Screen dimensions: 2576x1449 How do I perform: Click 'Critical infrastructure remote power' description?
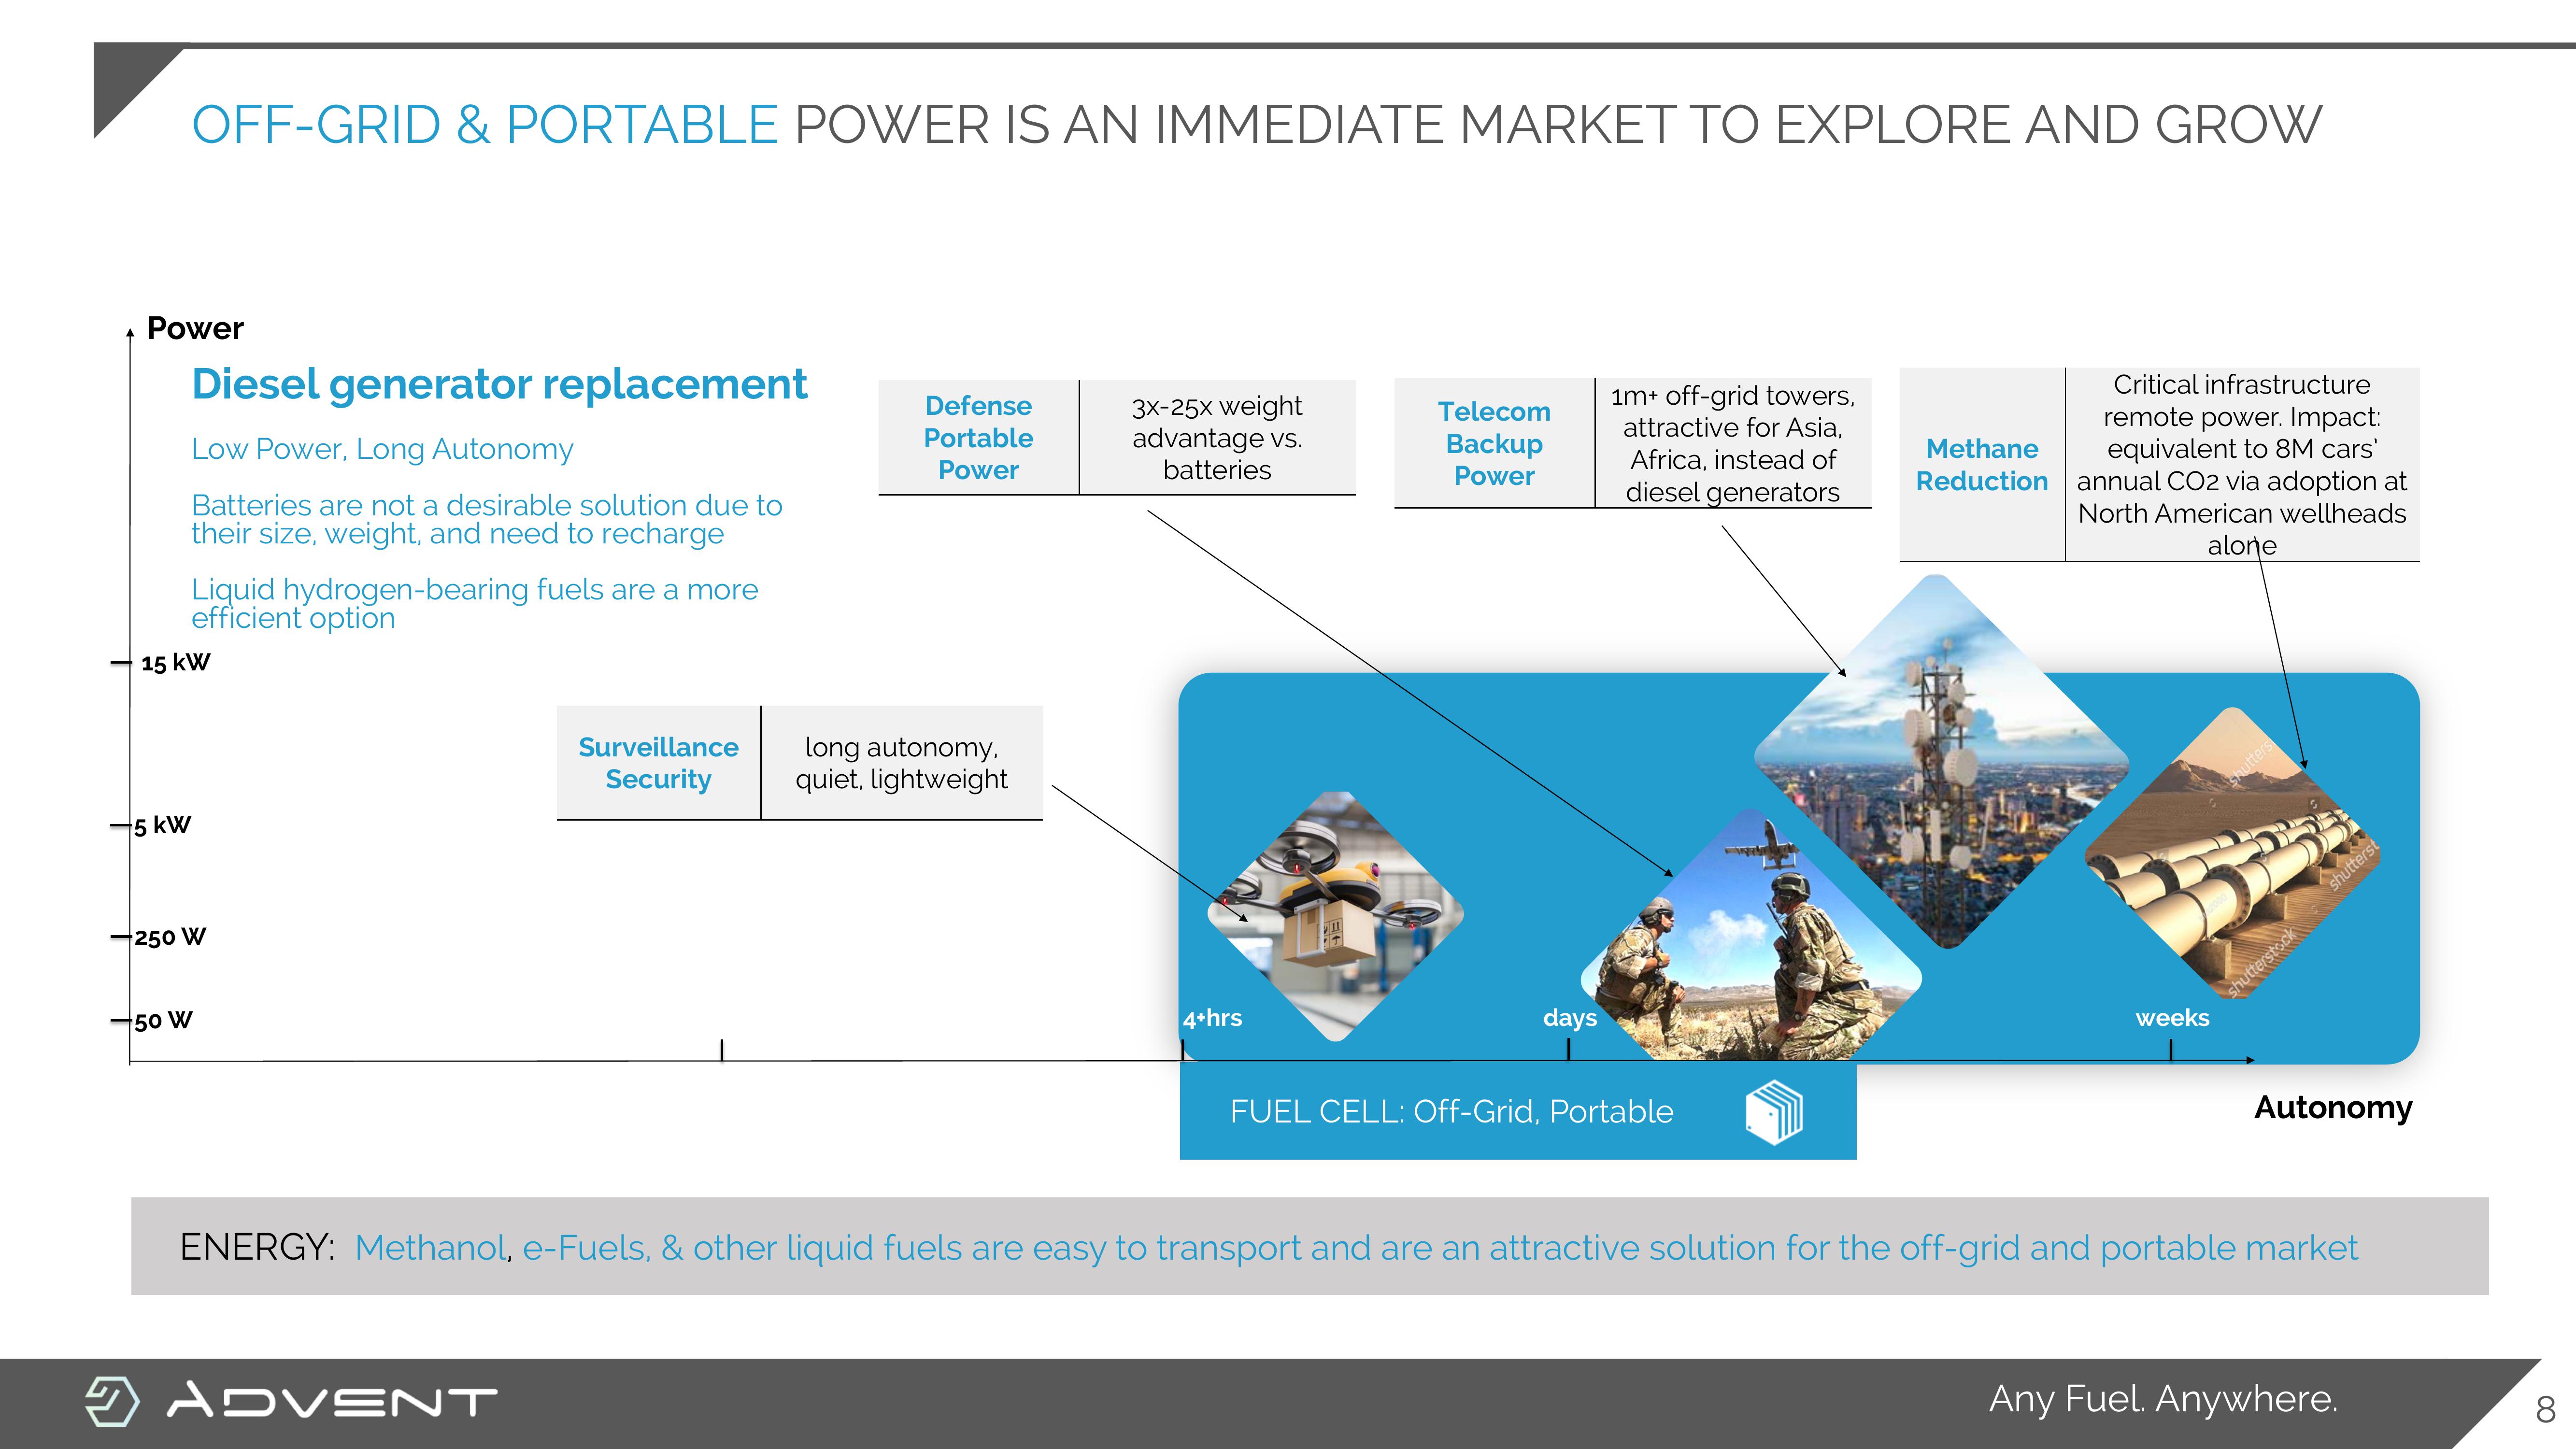(2242, 465)
